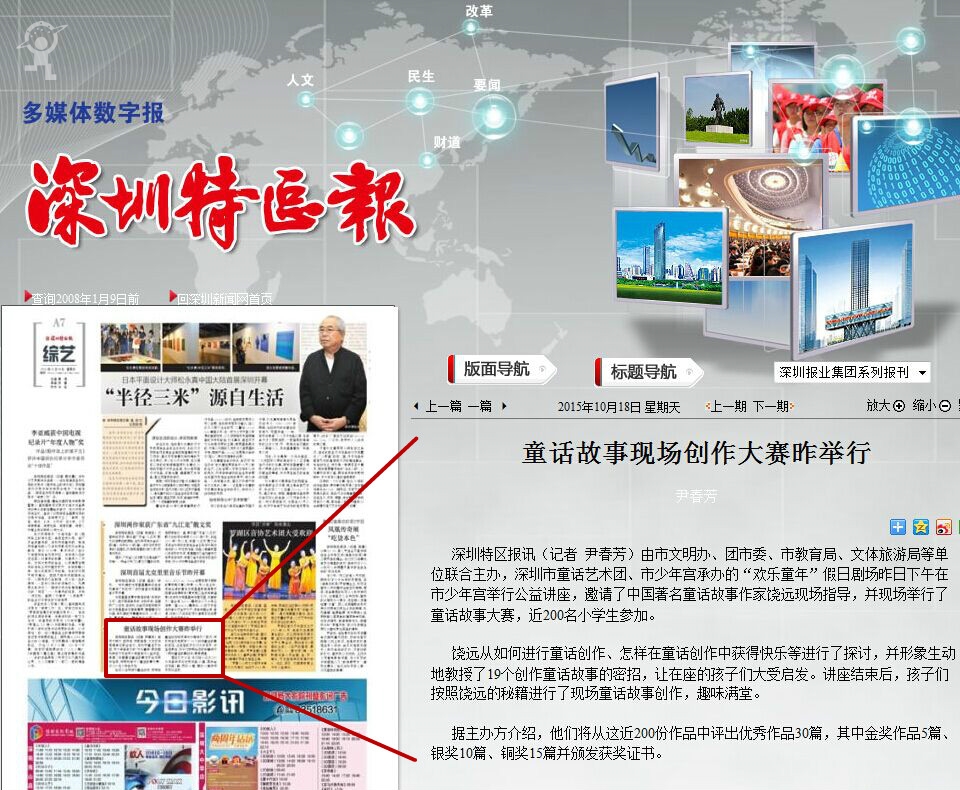Go to next issue 下一期
Viewport: 960px width, 790px height.
pyautogui.click(x=772, y=406)
